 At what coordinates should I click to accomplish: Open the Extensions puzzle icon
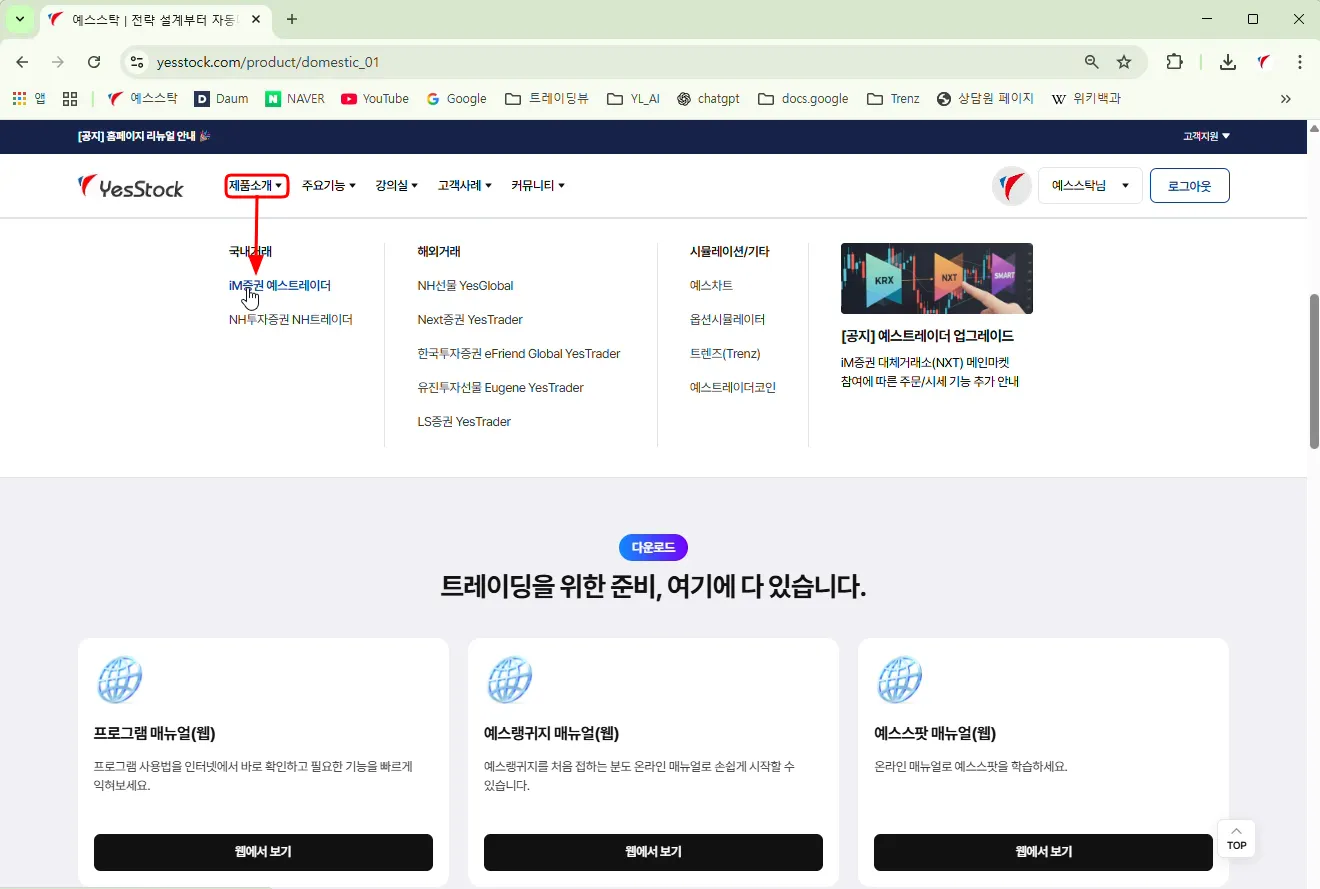click(x=1175, y=62)
